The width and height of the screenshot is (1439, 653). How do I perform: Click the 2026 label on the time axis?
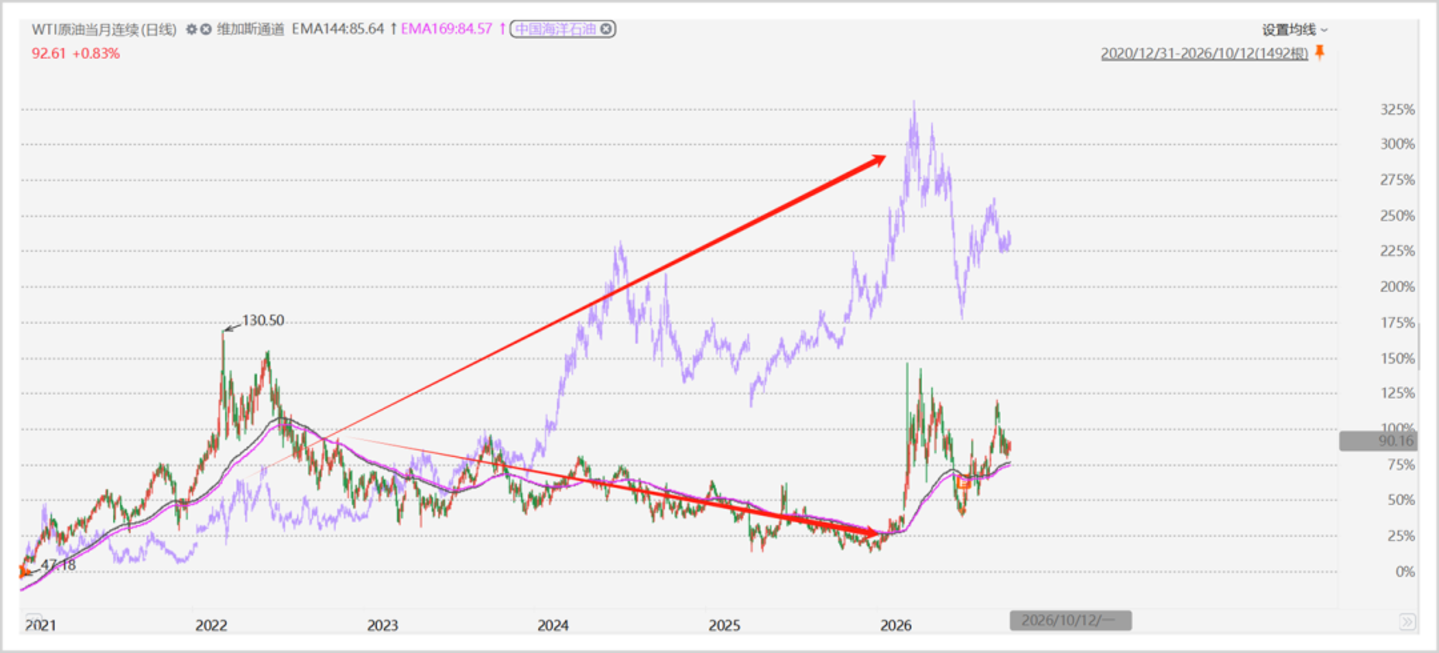(x=895, y=626)
